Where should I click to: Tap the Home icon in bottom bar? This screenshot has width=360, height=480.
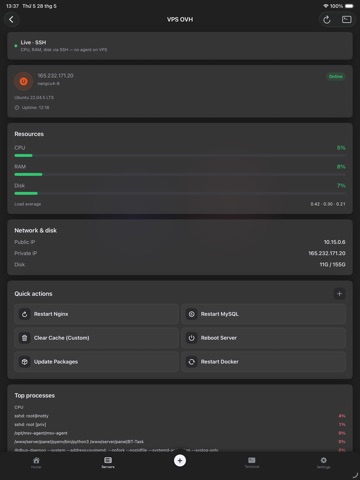[36, 460]
